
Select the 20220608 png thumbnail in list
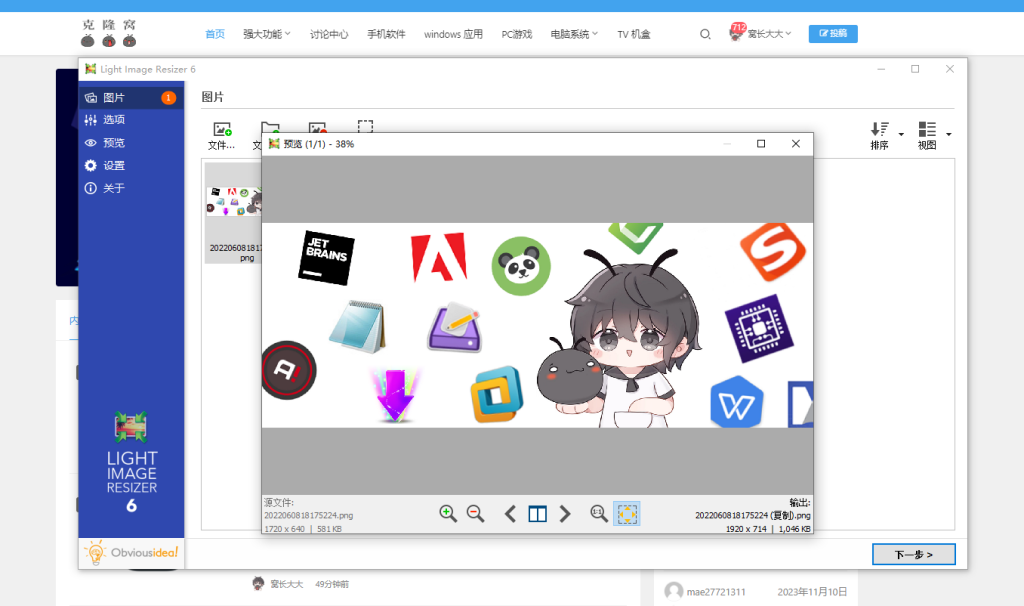click(x=234, y=214)
